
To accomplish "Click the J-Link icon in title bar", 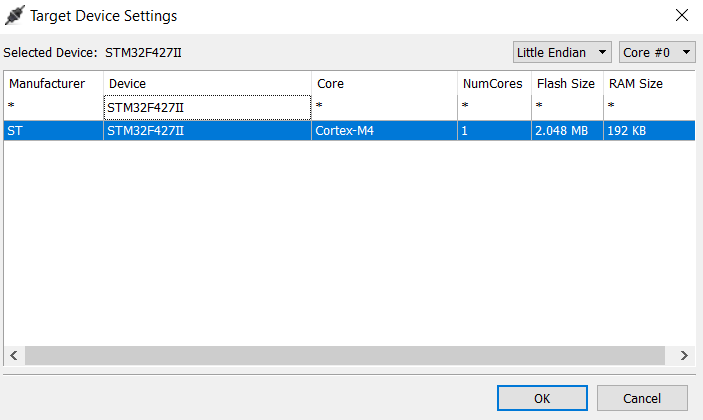I will pos(15,16).
